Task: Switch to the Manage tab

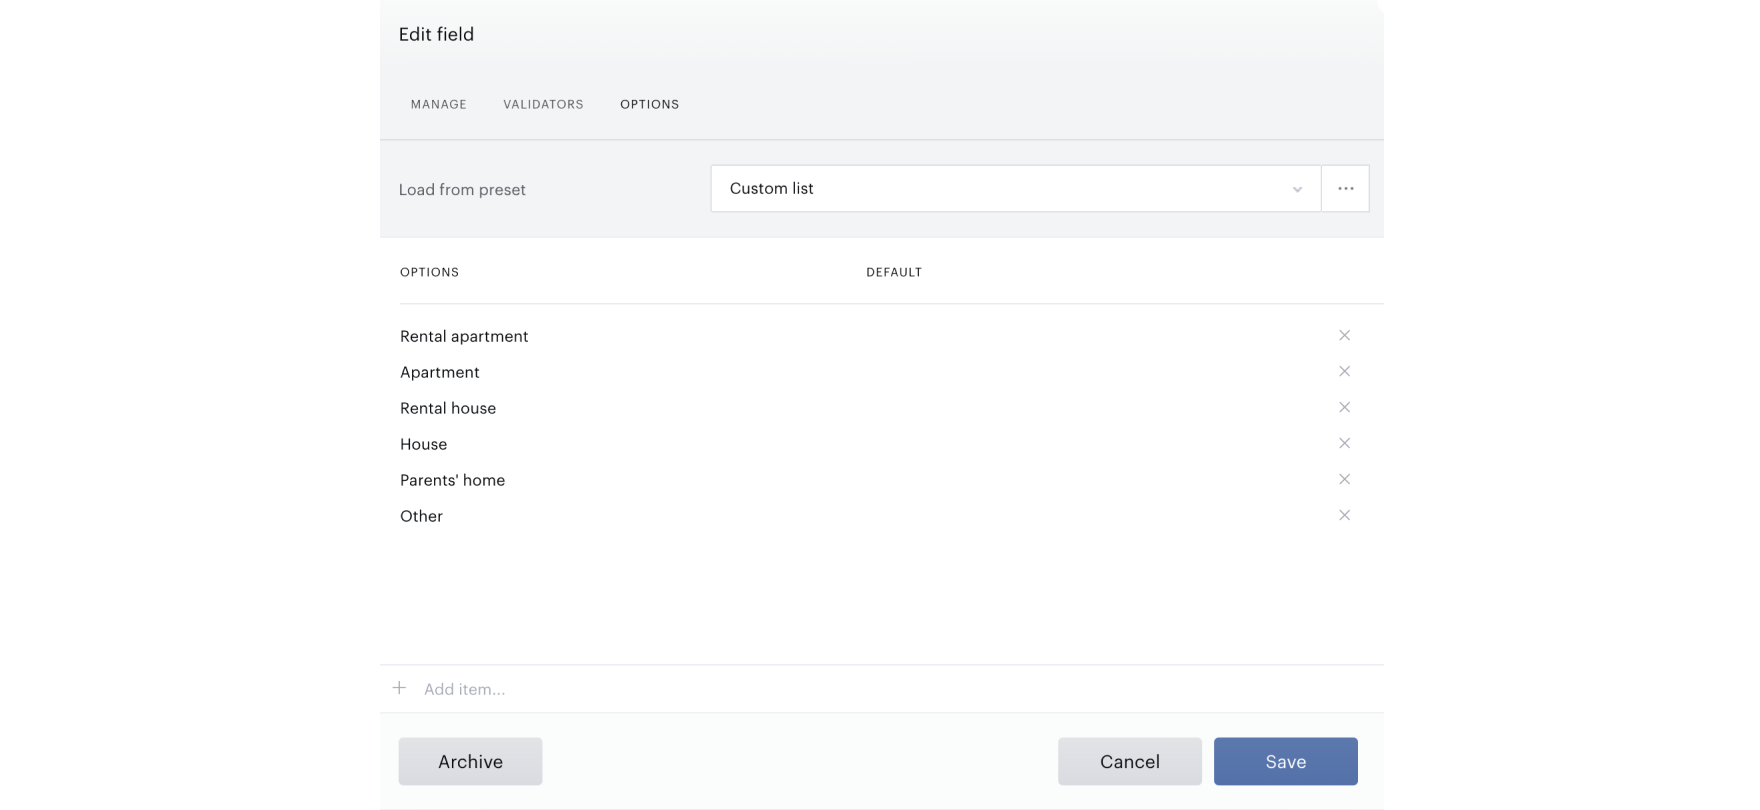Action: tap(438, 104)
